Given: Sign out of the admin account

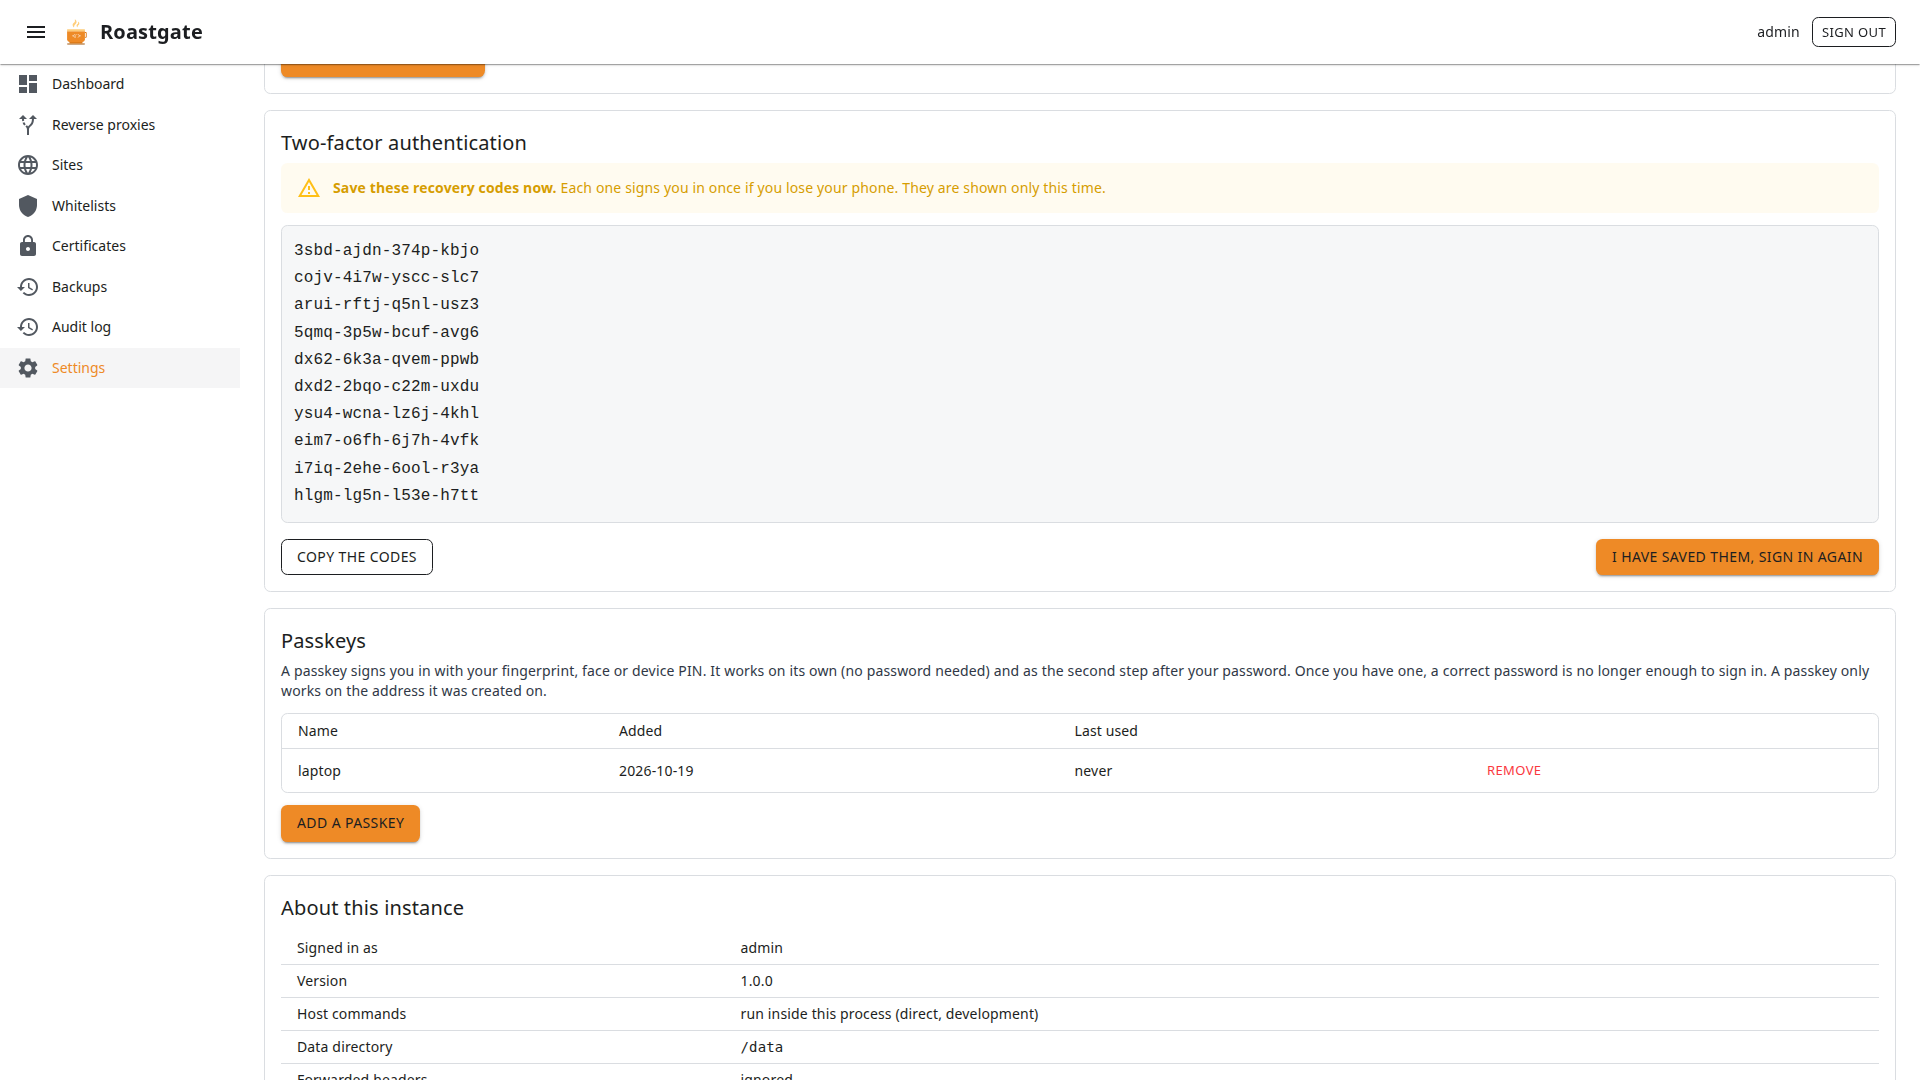Looking at the screenshot, I should coord(1853,32).
